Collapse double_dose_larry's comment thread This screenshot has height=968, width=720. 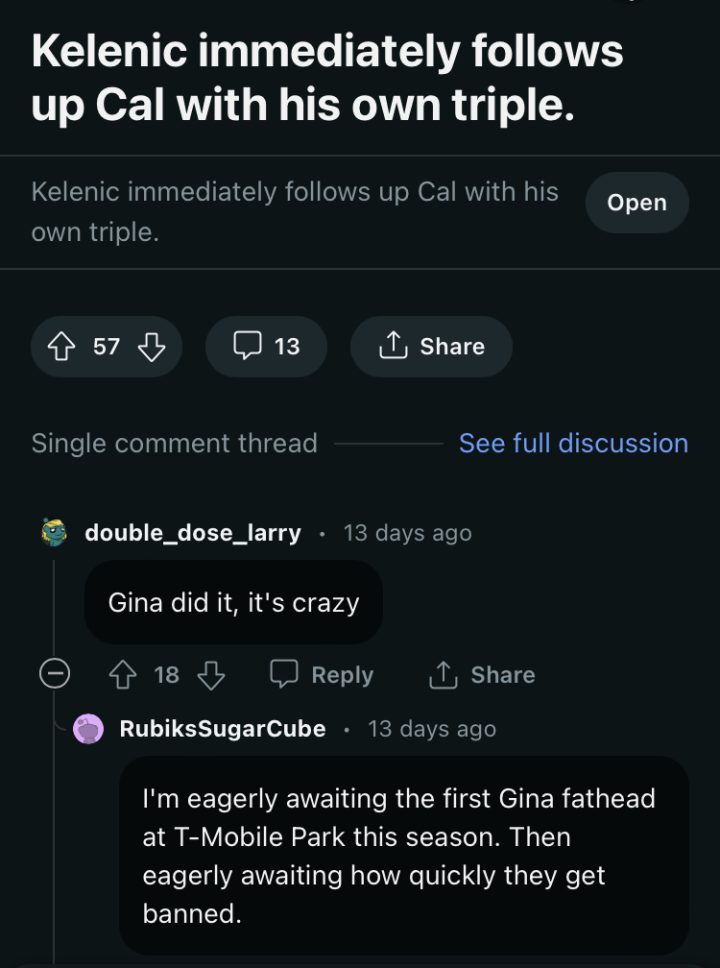pos(54,675)
